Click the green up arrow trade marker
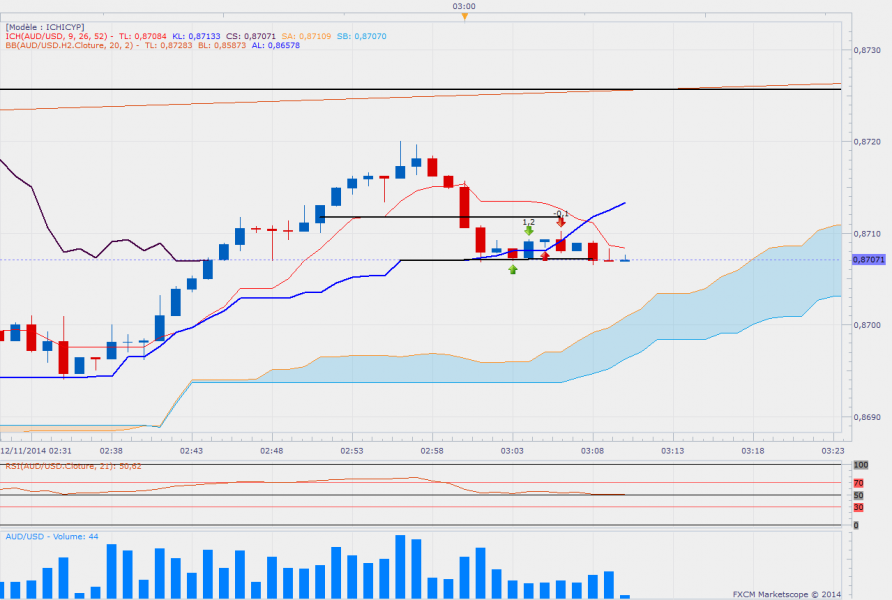Screen dimensions: 892x600 (x=513, y=270)
